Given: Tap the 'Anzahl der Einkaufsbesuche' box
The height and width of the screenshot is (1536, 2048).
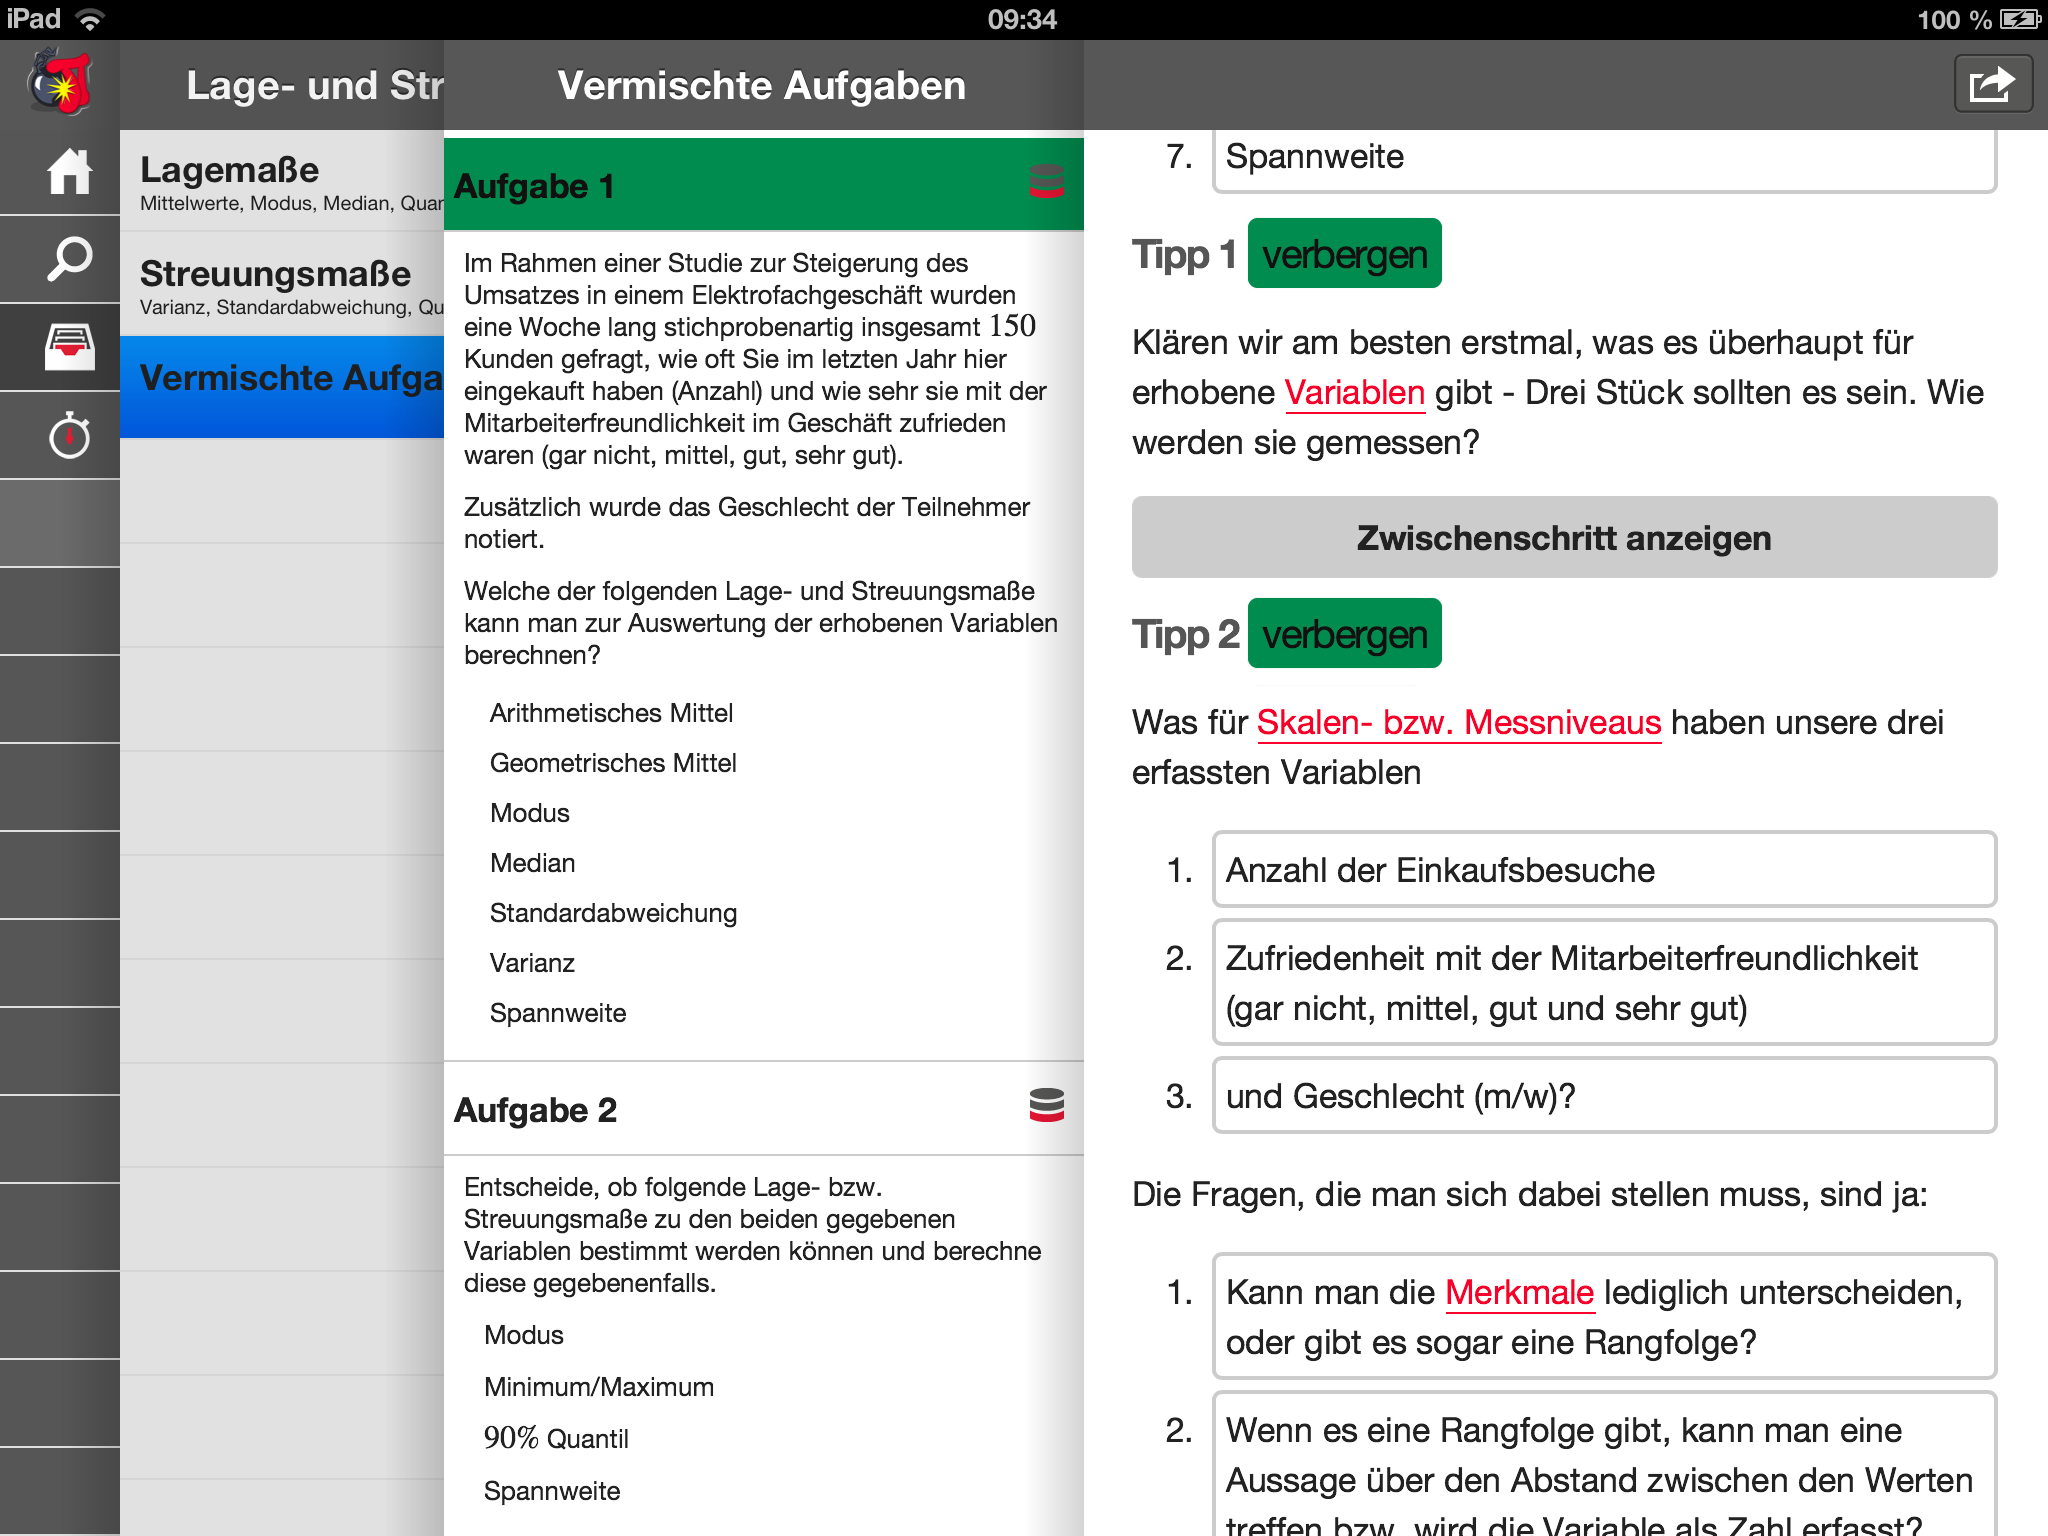Looking at the screenshot, I should tap(1604, 870).
